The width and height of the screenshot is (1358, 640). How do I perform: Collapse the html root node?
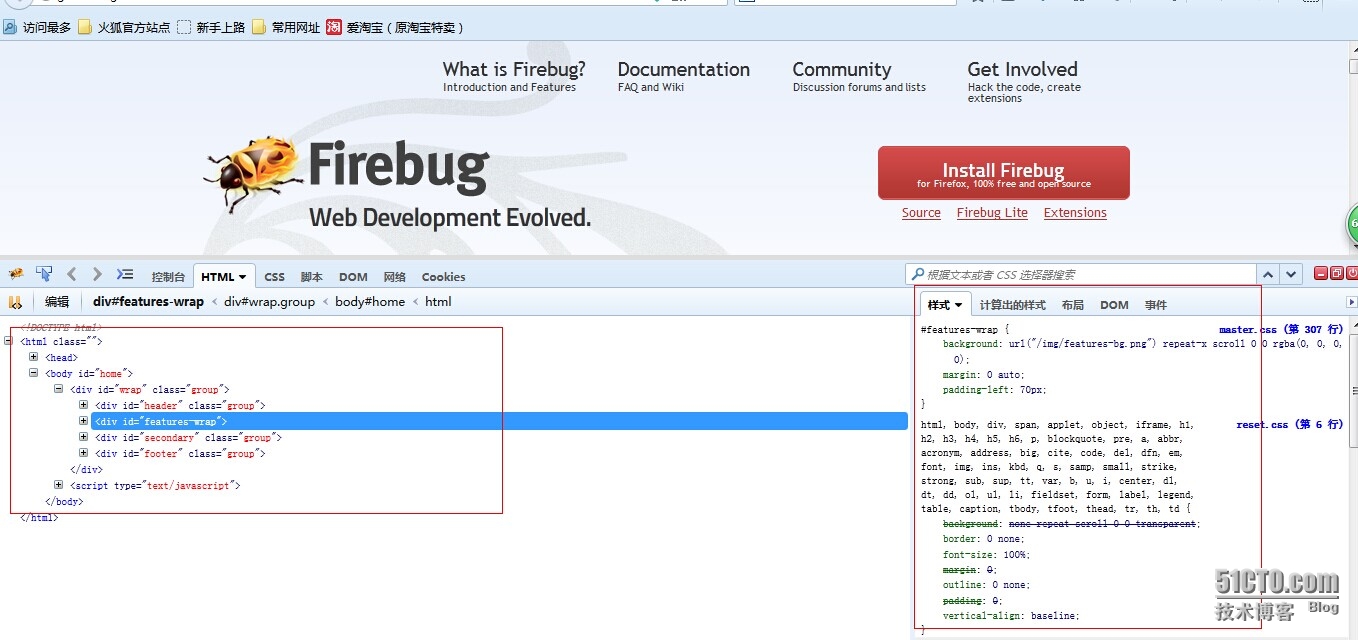click(x=9, y=341)
